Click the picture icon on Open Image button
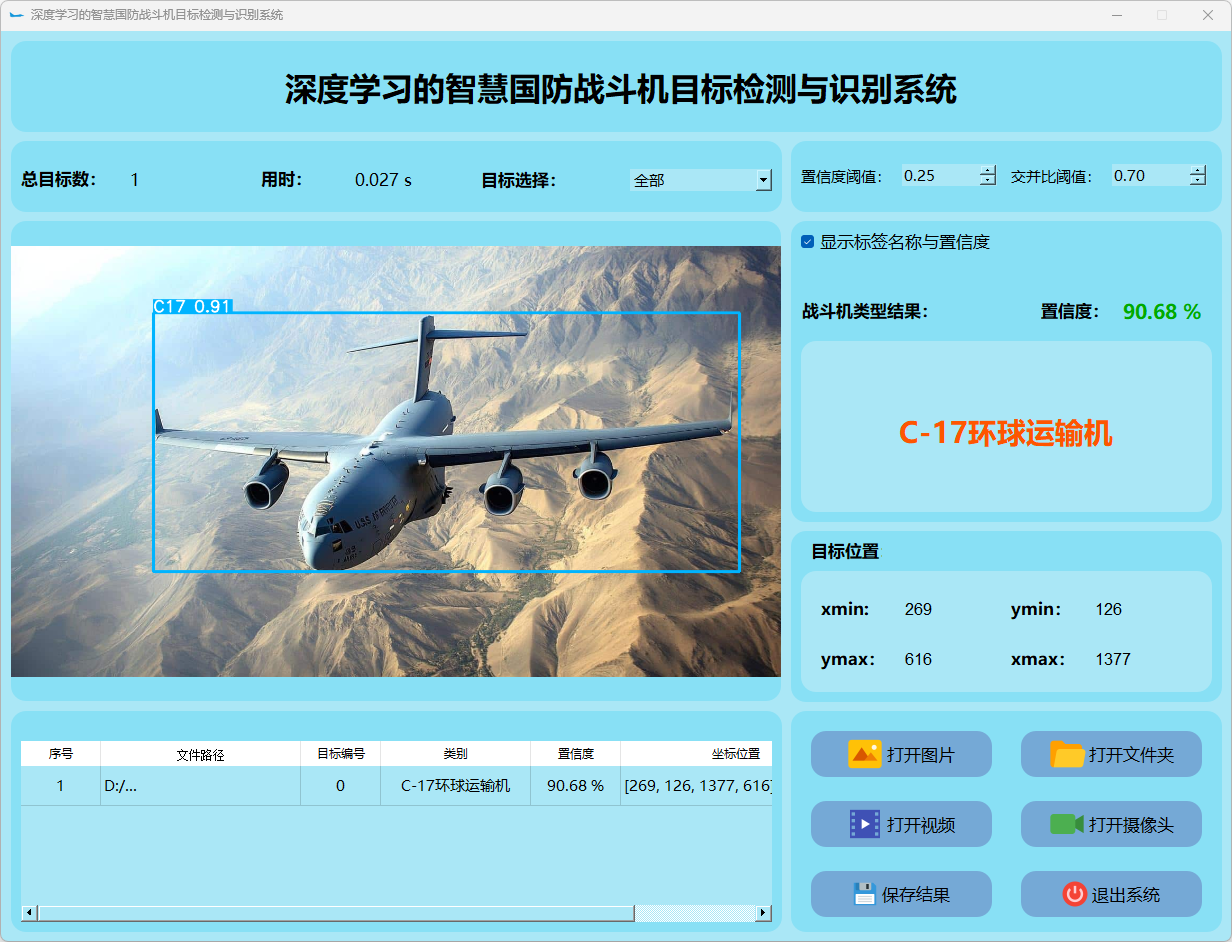The height and width of the screenshot is (942, 1232). tap(864, 754)
